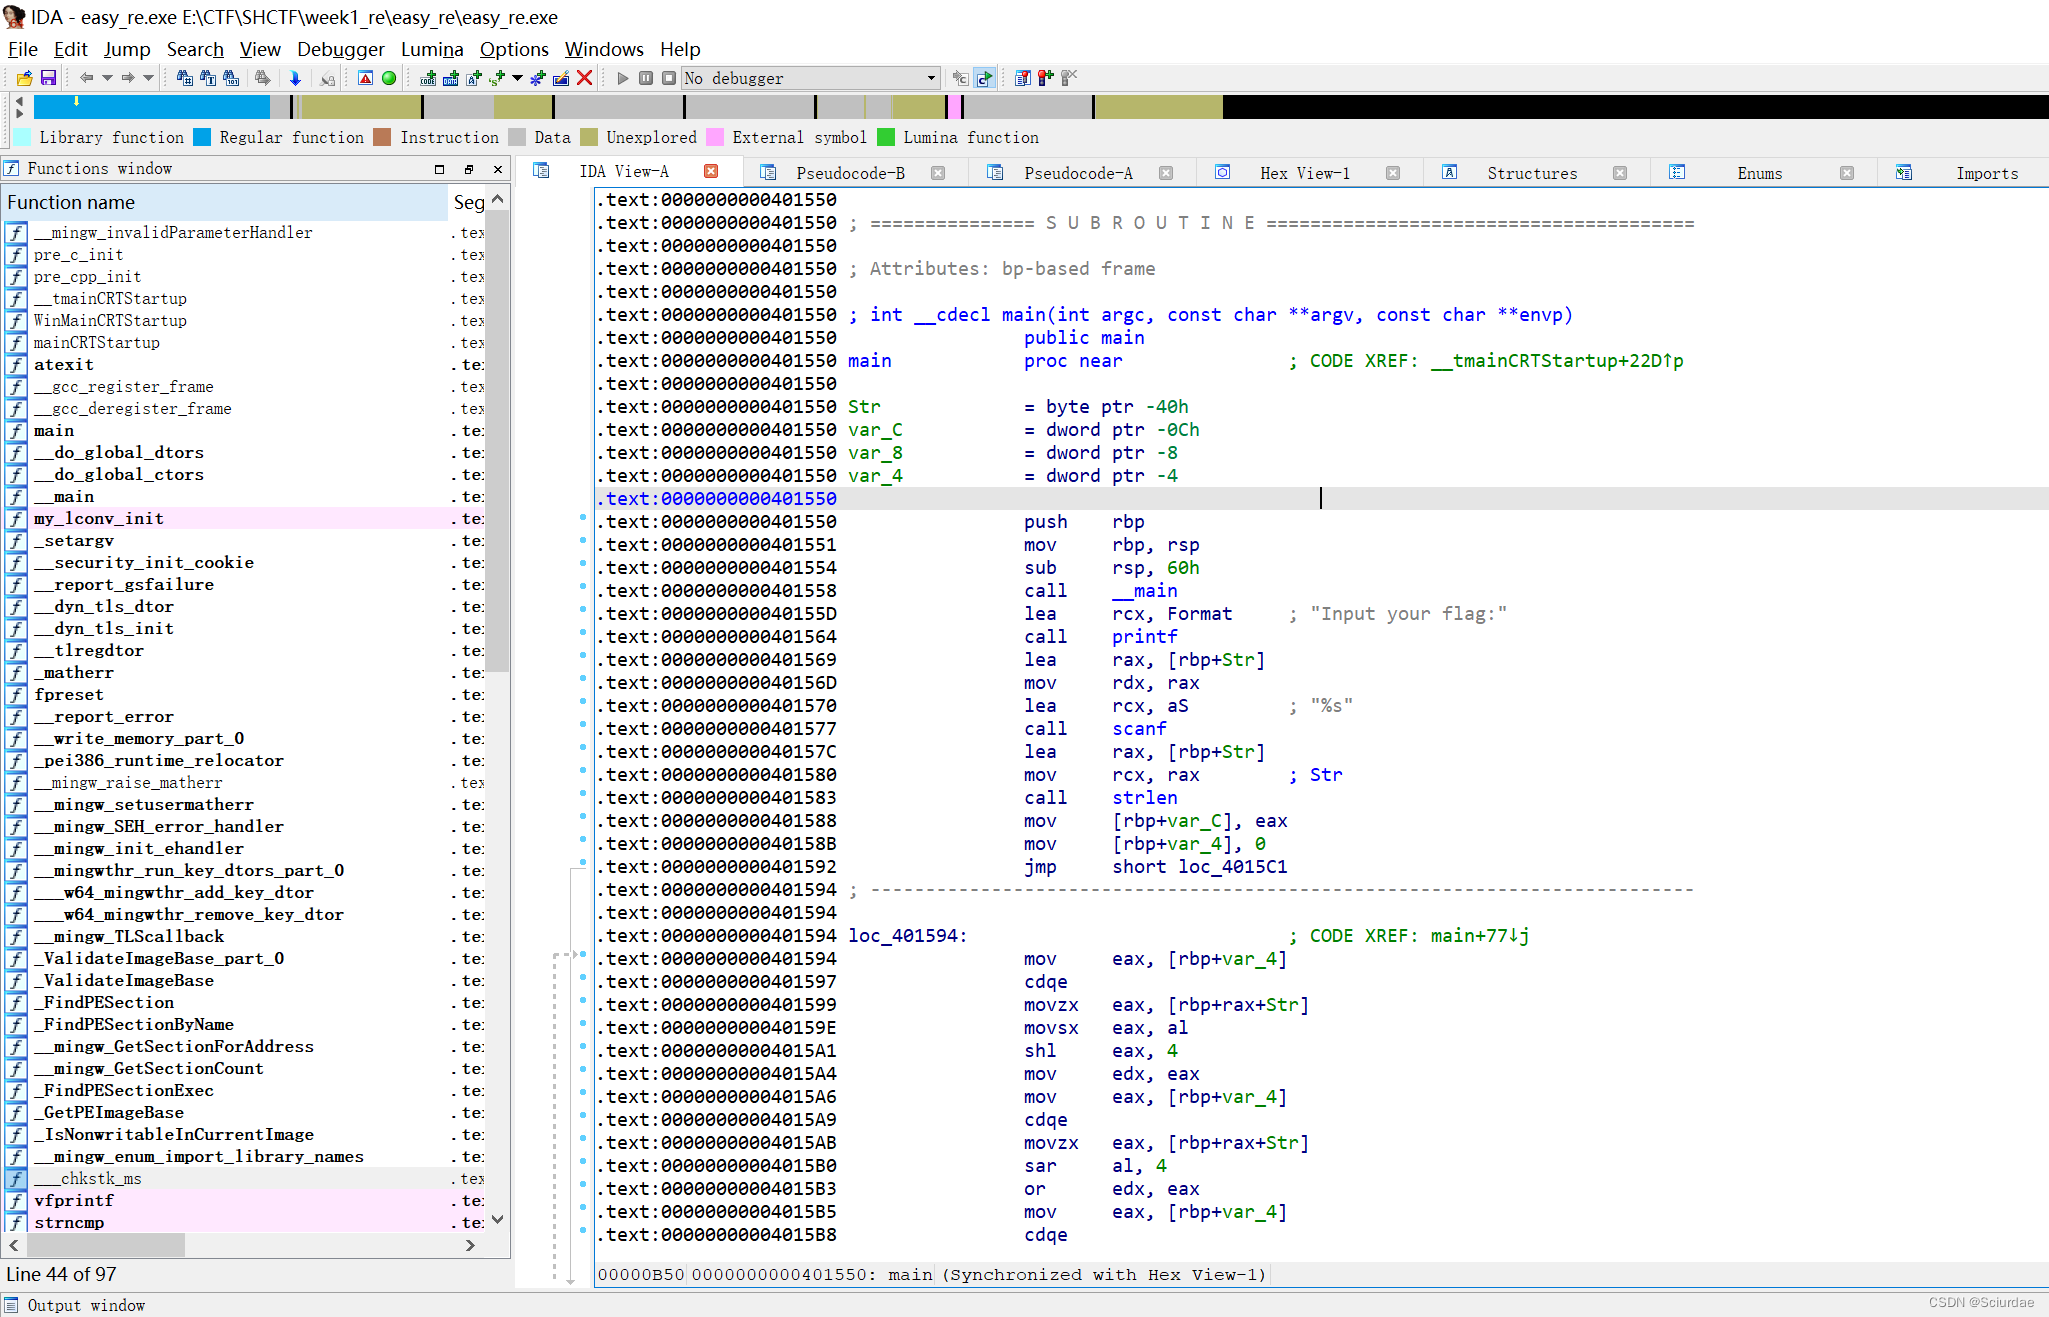Click the loc_4015C1 jump target
This screenshot has height=1317, width=2049.
(x=1233, y=866)
